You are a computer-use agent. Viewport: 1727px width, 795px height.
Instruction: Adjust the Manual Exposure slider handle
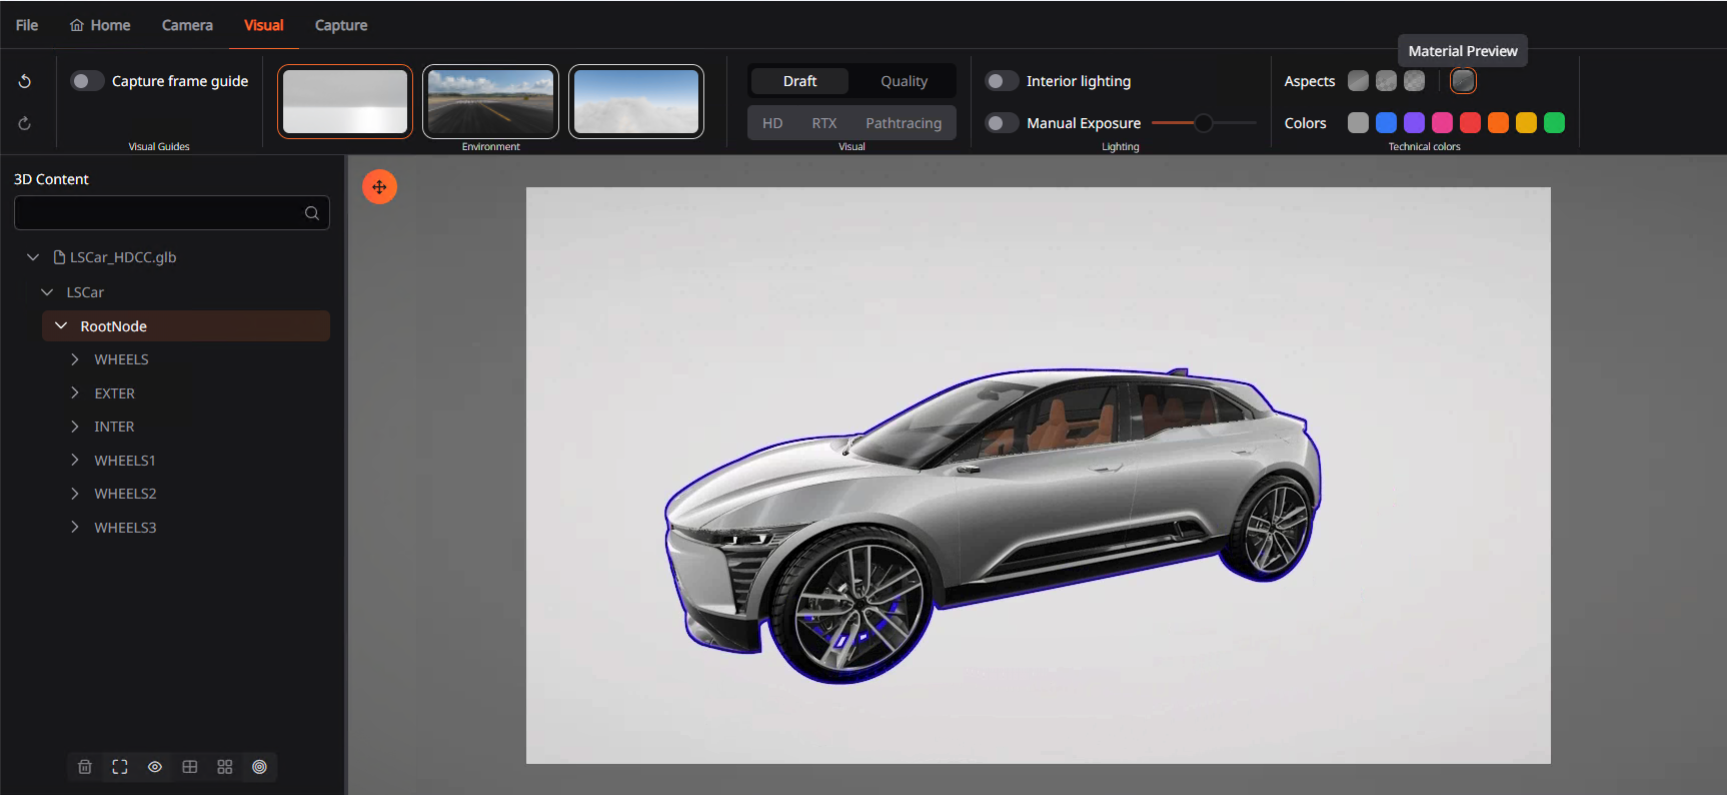coord(1204,123)
